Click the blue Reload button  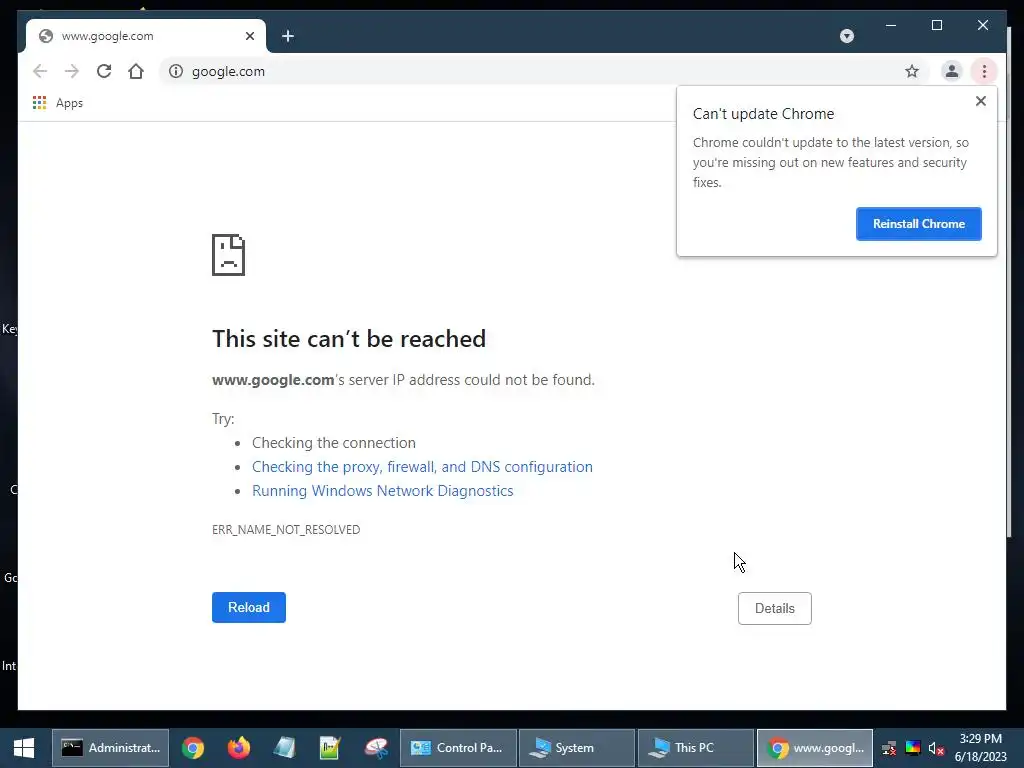coord(249,607)
